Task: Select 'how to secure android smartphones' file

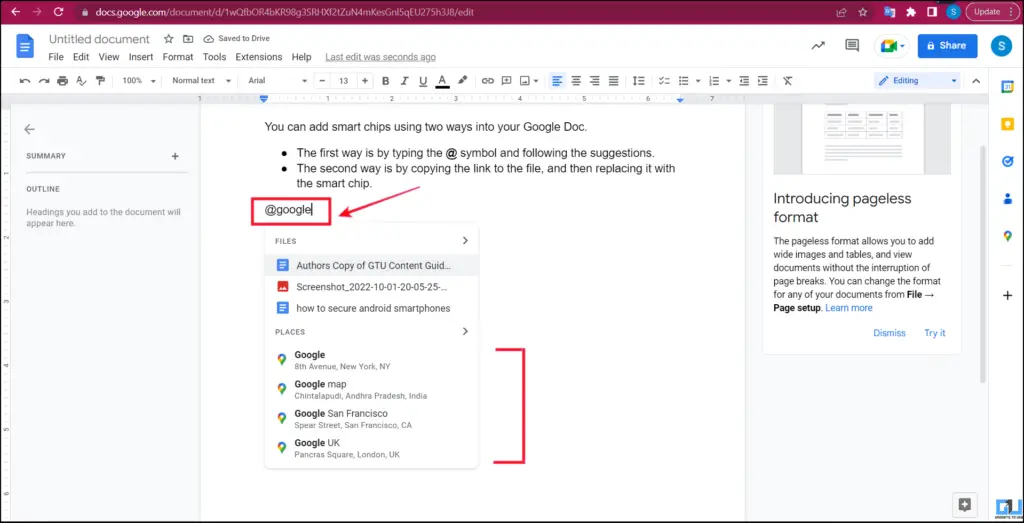Action: (372, 308)
